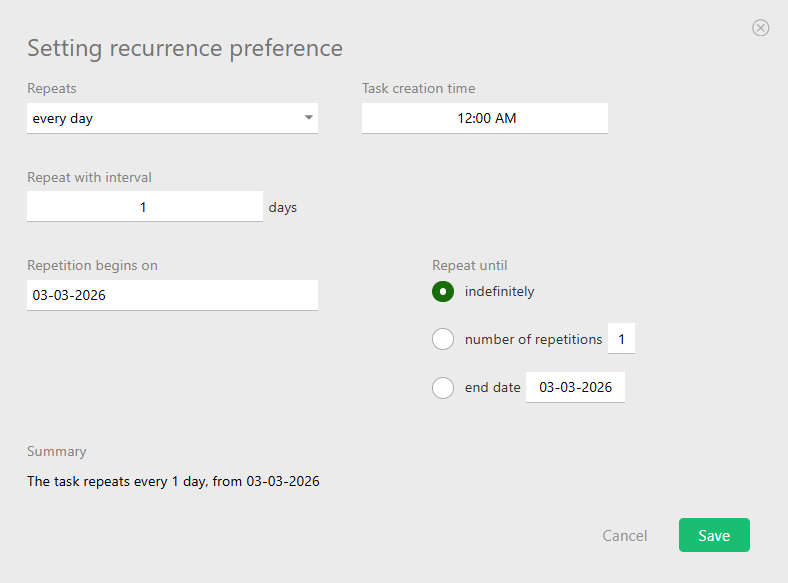
Task: Choose the 'number of repetitions' radio button
Action: pyautogui.click(x=443, y=339)
